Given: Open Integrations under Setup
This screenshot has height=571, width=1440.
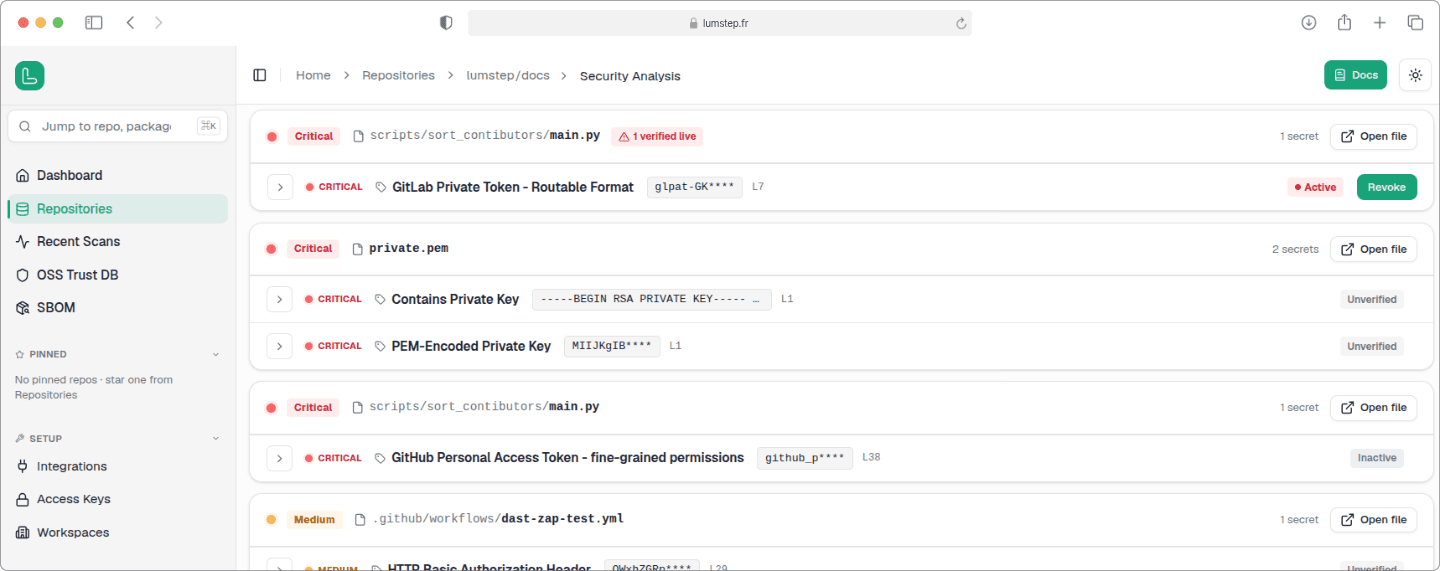Looking at the screenshot, I should click(x=118, y=466).
